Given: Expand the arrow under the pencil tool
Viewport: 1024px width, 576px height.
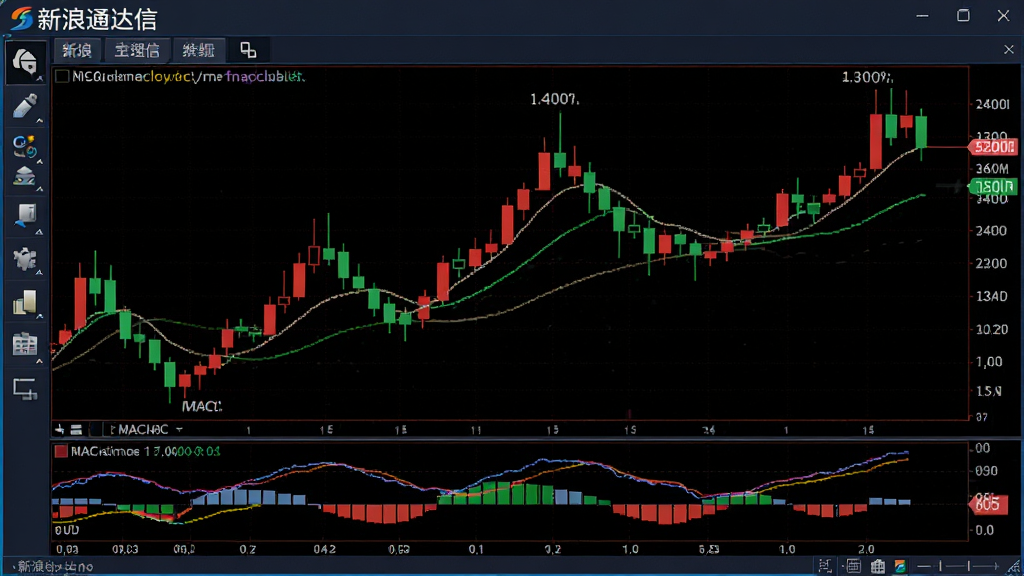Looking at the screenshot, I should coord(39,121).
